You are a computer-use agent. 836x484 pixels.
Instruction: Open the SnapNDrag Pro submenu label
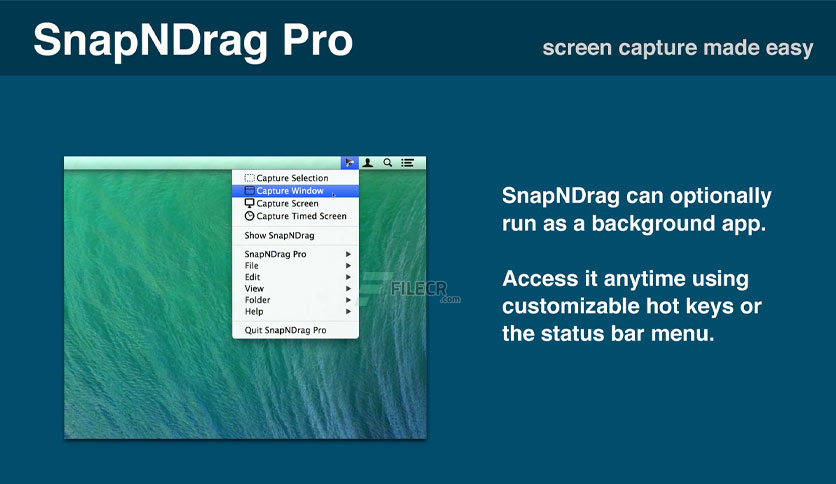coord(275,254)
